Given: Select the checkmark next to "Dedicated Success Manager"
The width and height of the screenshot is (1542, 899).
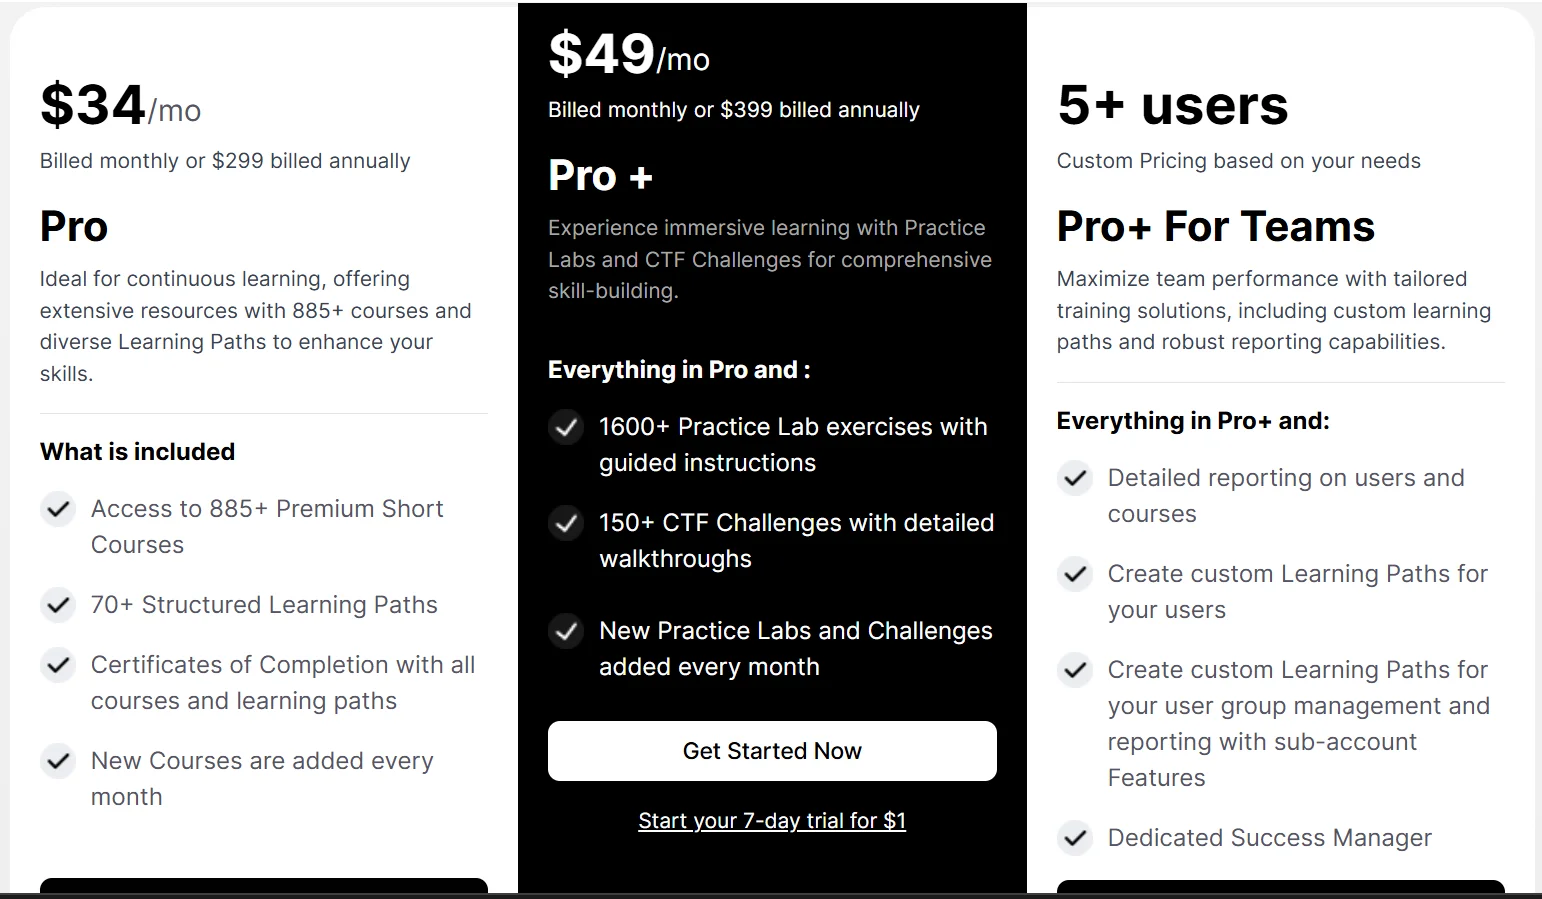Looking at the screenshot, I should click(x=1075, y=838).
